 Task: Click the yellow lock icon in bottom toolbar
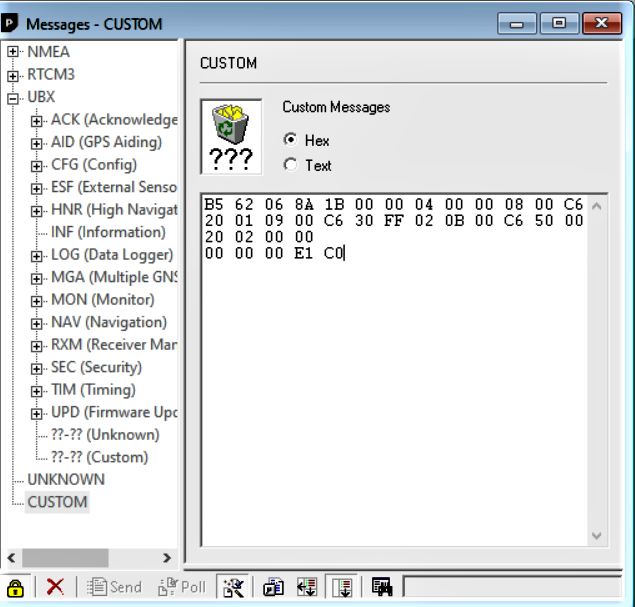15,587
